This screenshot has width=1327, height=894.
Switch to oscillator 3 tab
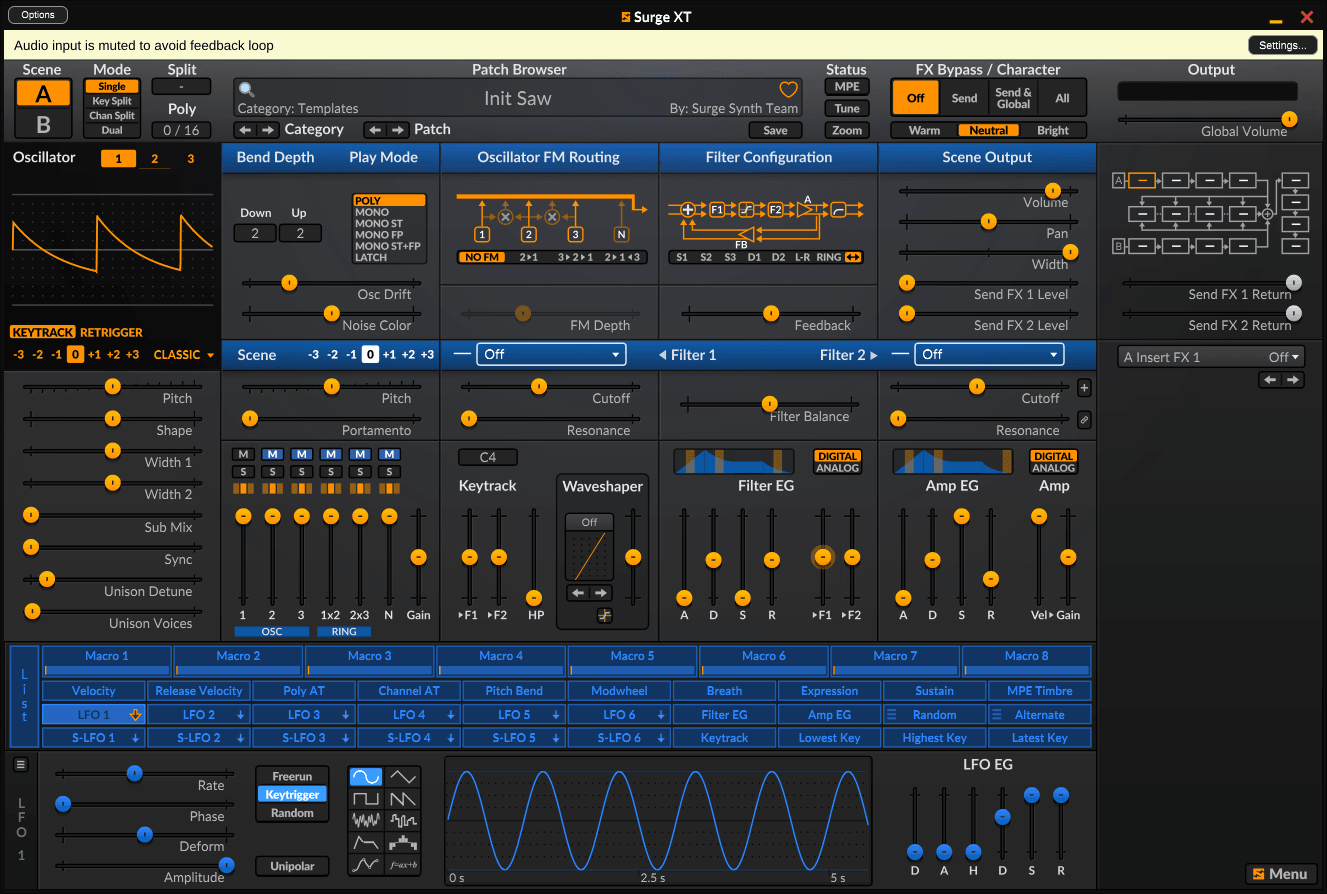tap(190, 159)
